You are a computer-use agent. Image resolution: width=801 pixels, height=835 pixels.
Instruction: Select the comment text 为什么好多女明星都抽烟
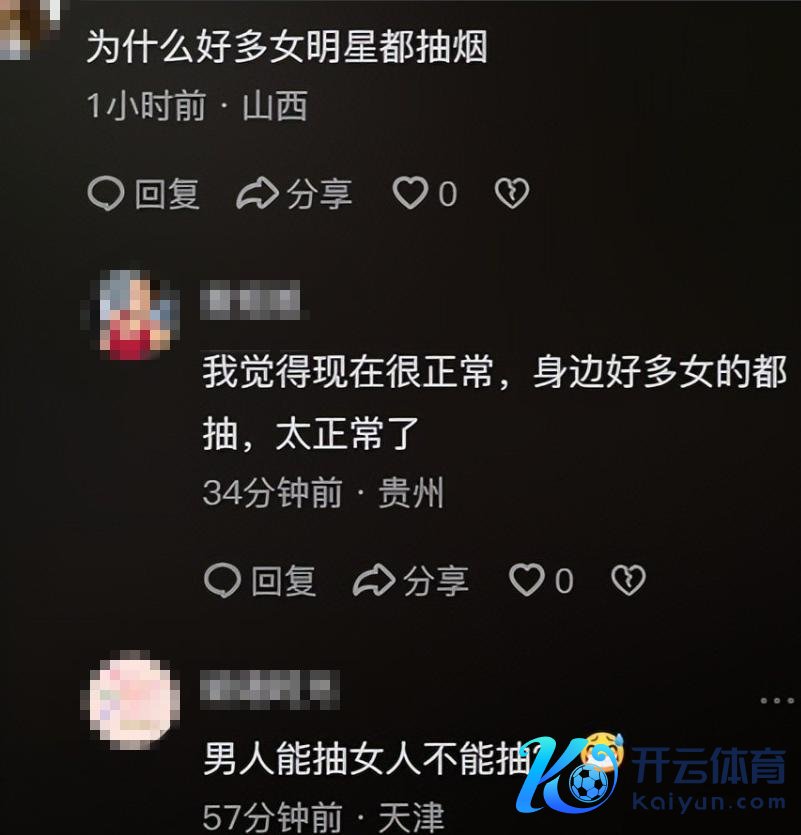point(287,47)
